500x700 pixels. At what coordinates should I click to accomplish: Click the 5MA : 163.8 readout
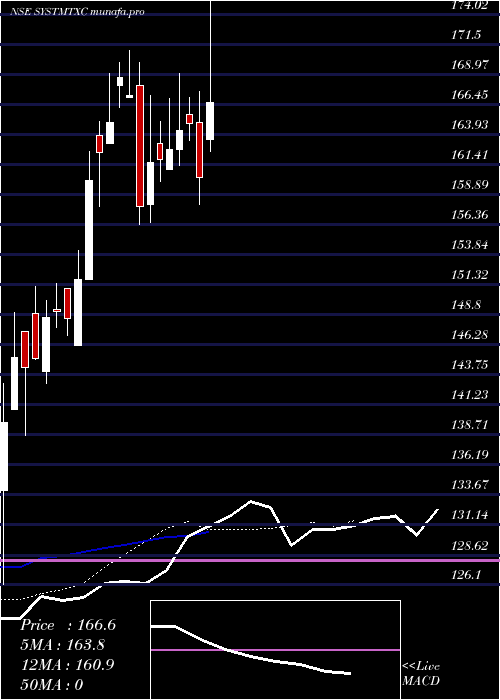[x=63, y=645]
